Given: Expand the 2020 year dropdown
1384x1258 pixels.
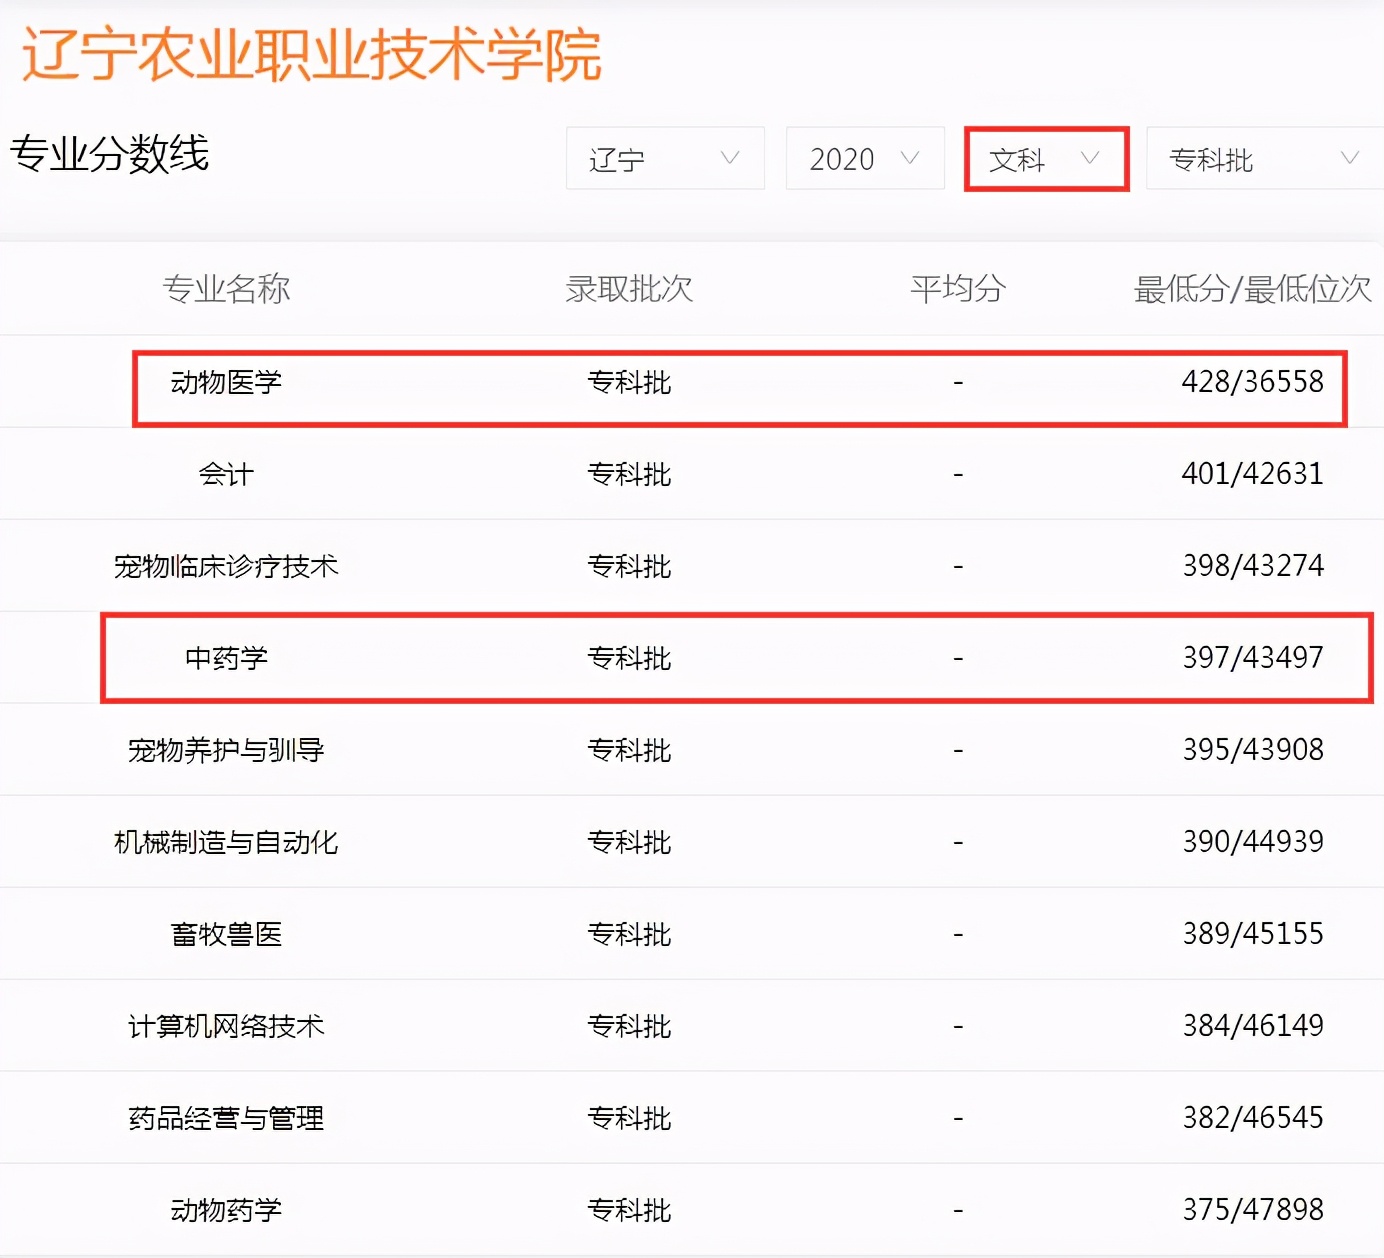Looking at the screenshot, I should [x=864, y=158].
